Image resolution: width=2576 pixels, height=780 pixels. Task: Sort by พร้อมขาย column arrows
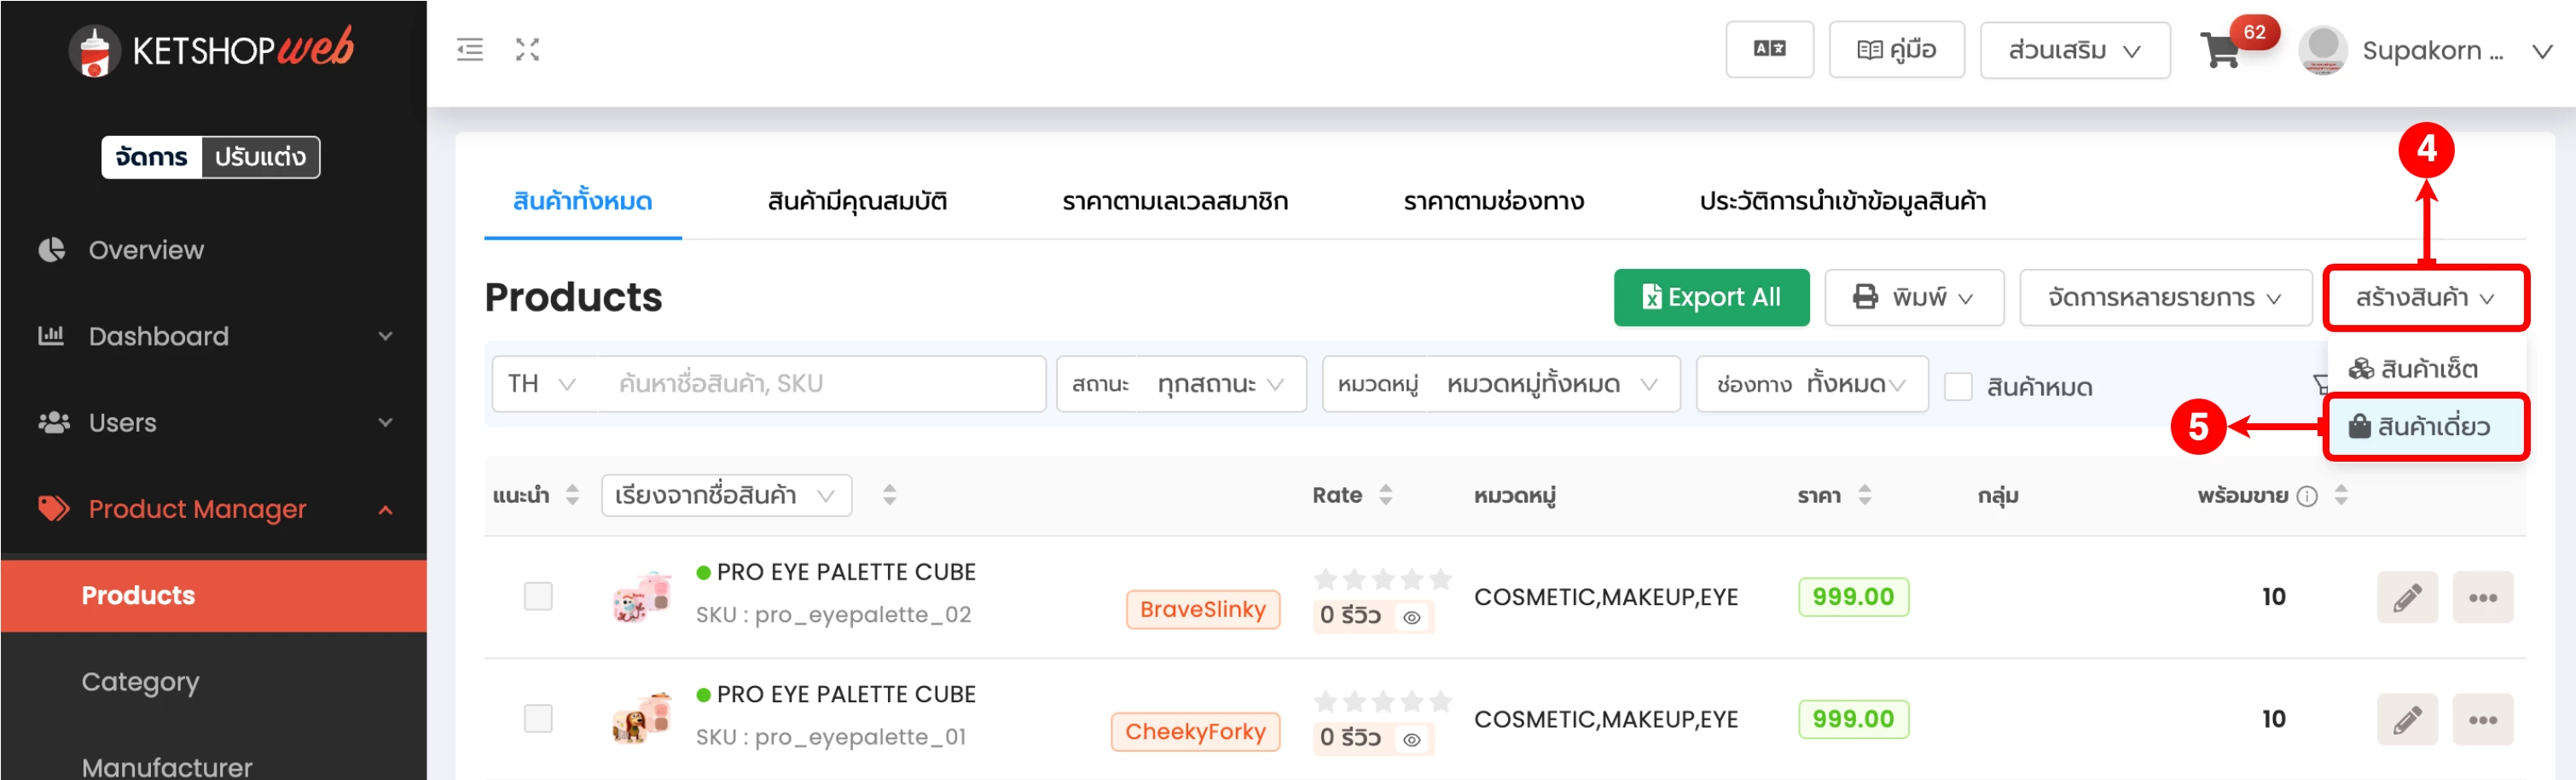click(x=2340, y=495)
